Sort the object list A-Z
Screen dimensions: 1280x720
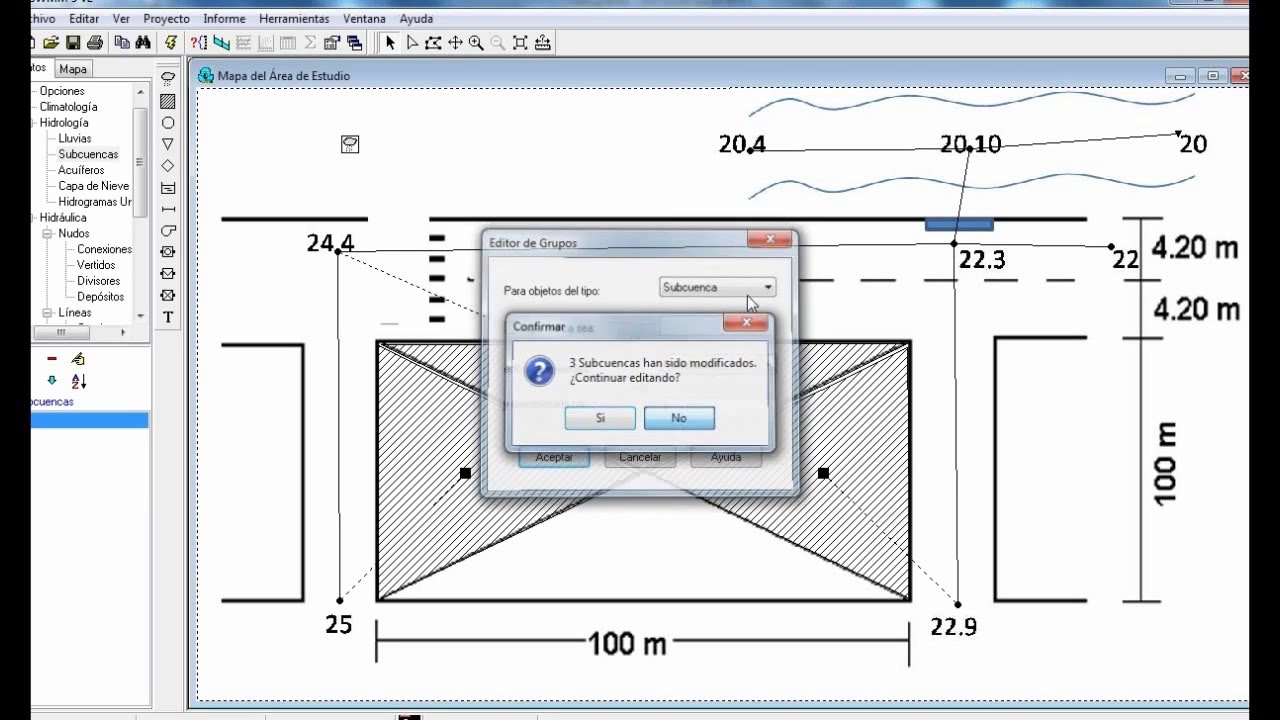click(78, 381)
